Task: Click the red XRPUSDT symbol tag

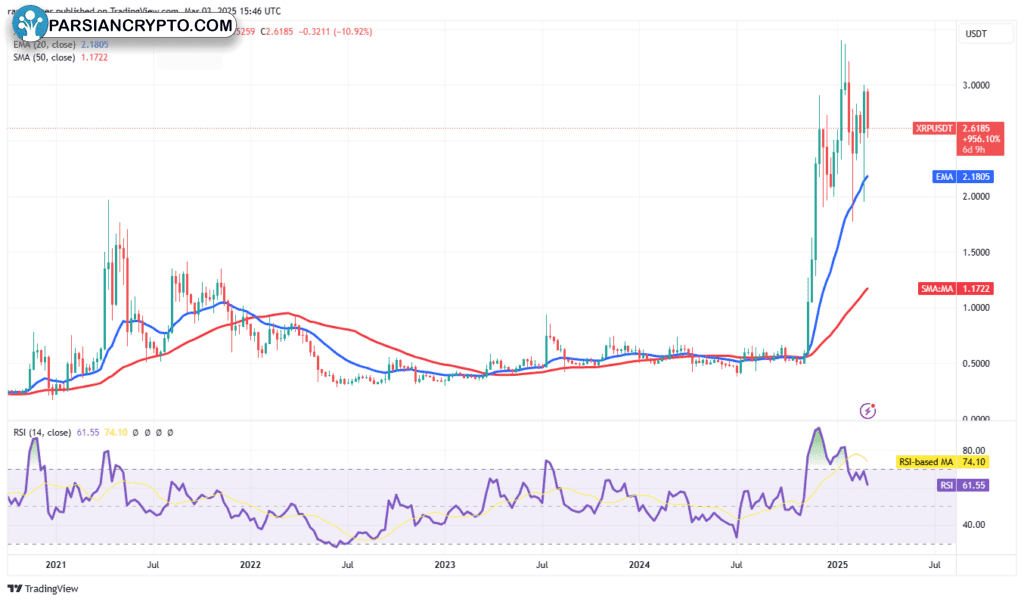Action: 940,129
